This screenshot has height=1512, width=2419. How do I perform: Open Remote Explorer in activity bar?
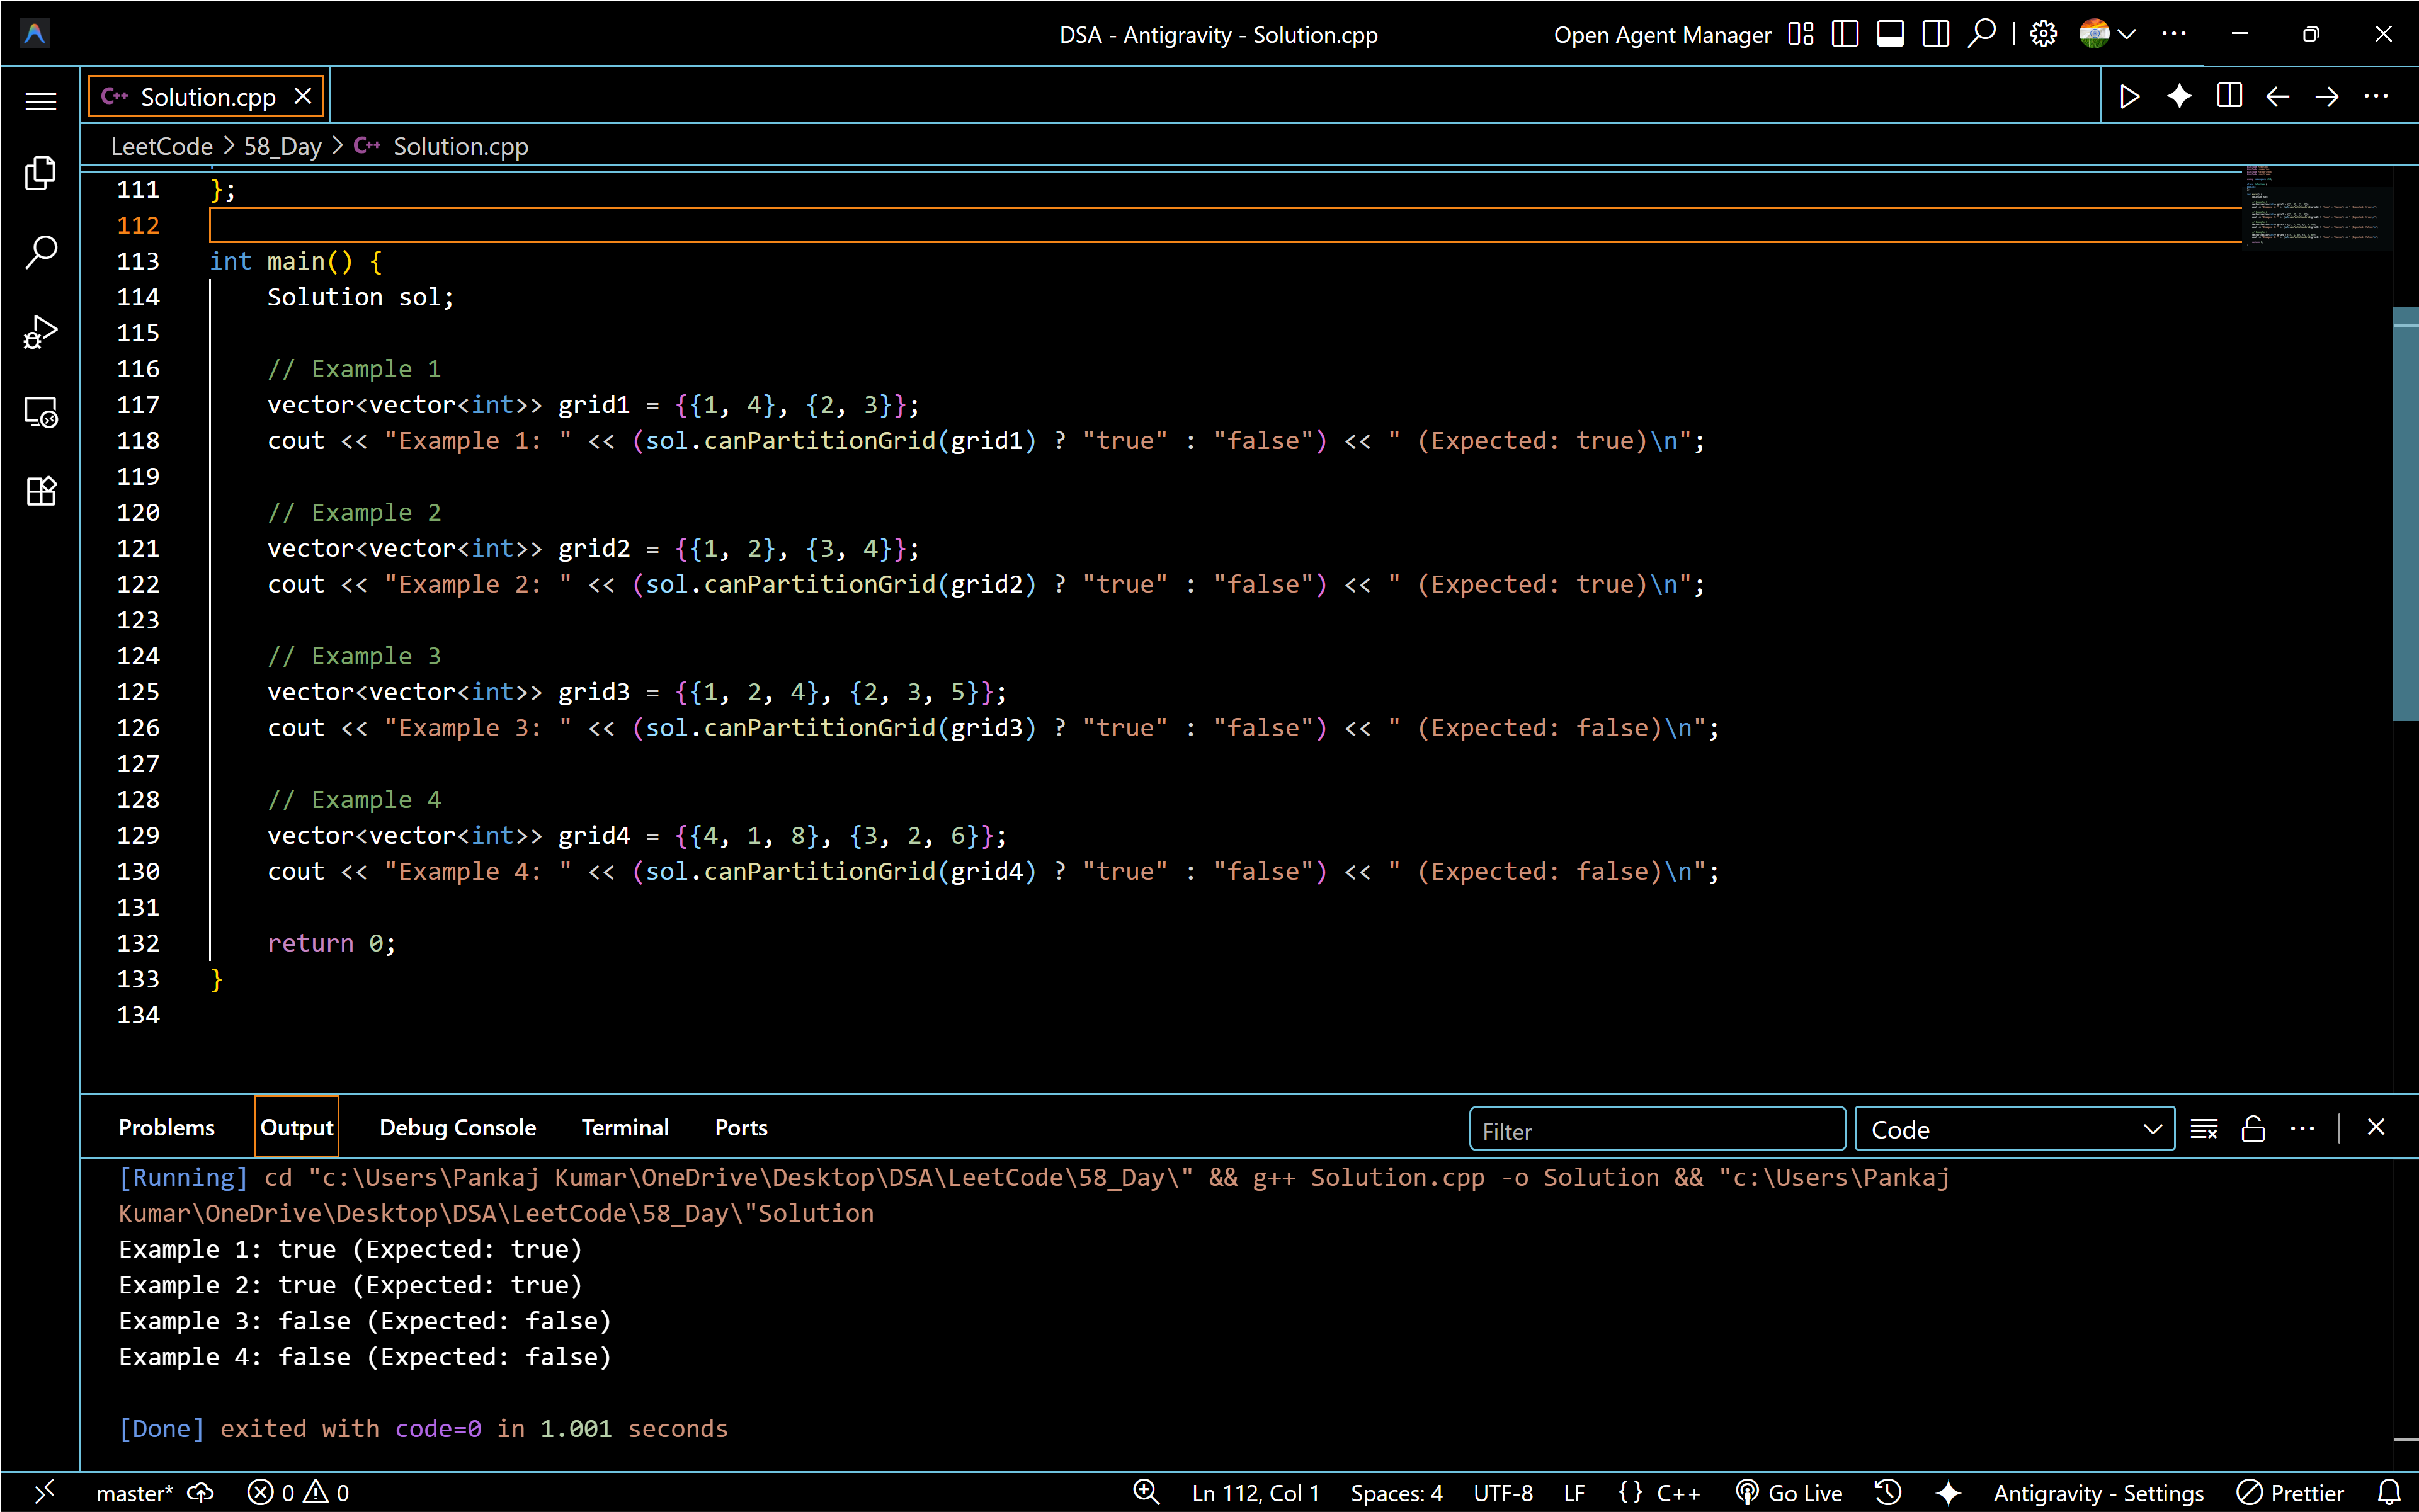point(40,412)
